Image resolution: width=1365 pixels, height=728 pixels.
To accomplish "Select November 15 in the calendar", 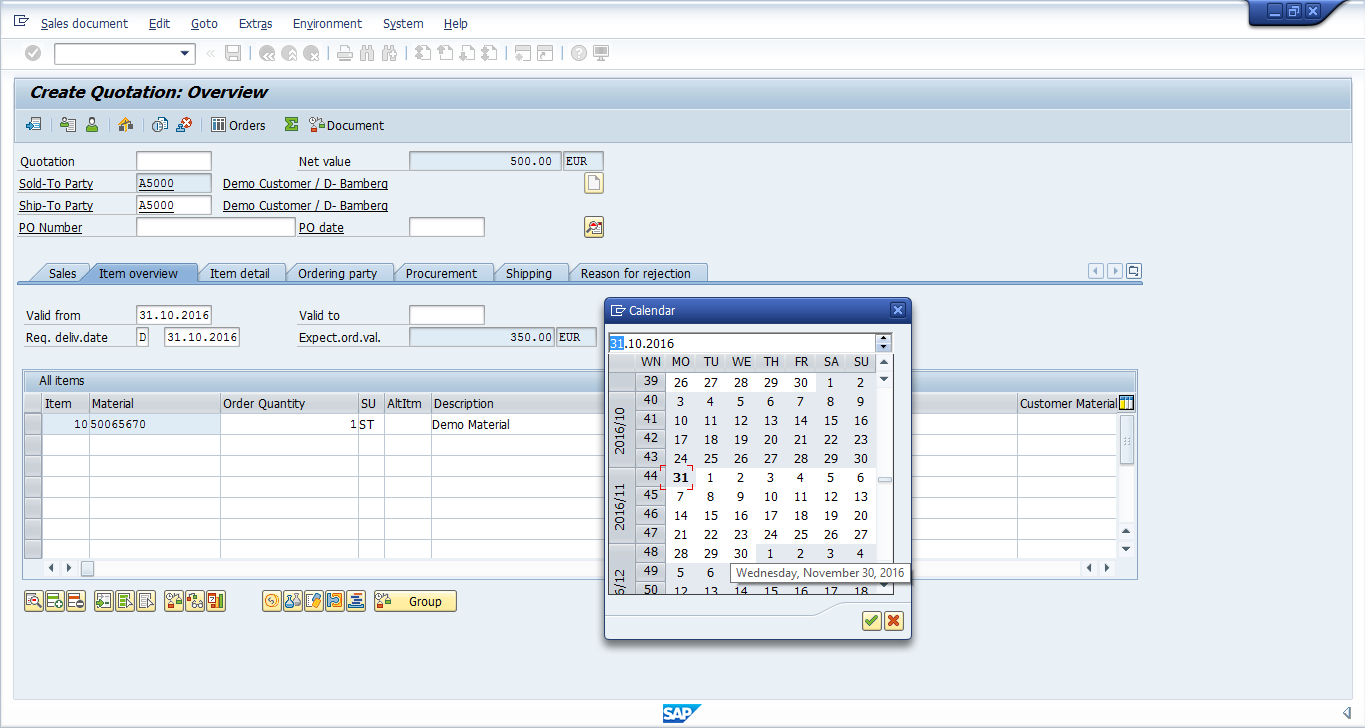I will (711, 515).
